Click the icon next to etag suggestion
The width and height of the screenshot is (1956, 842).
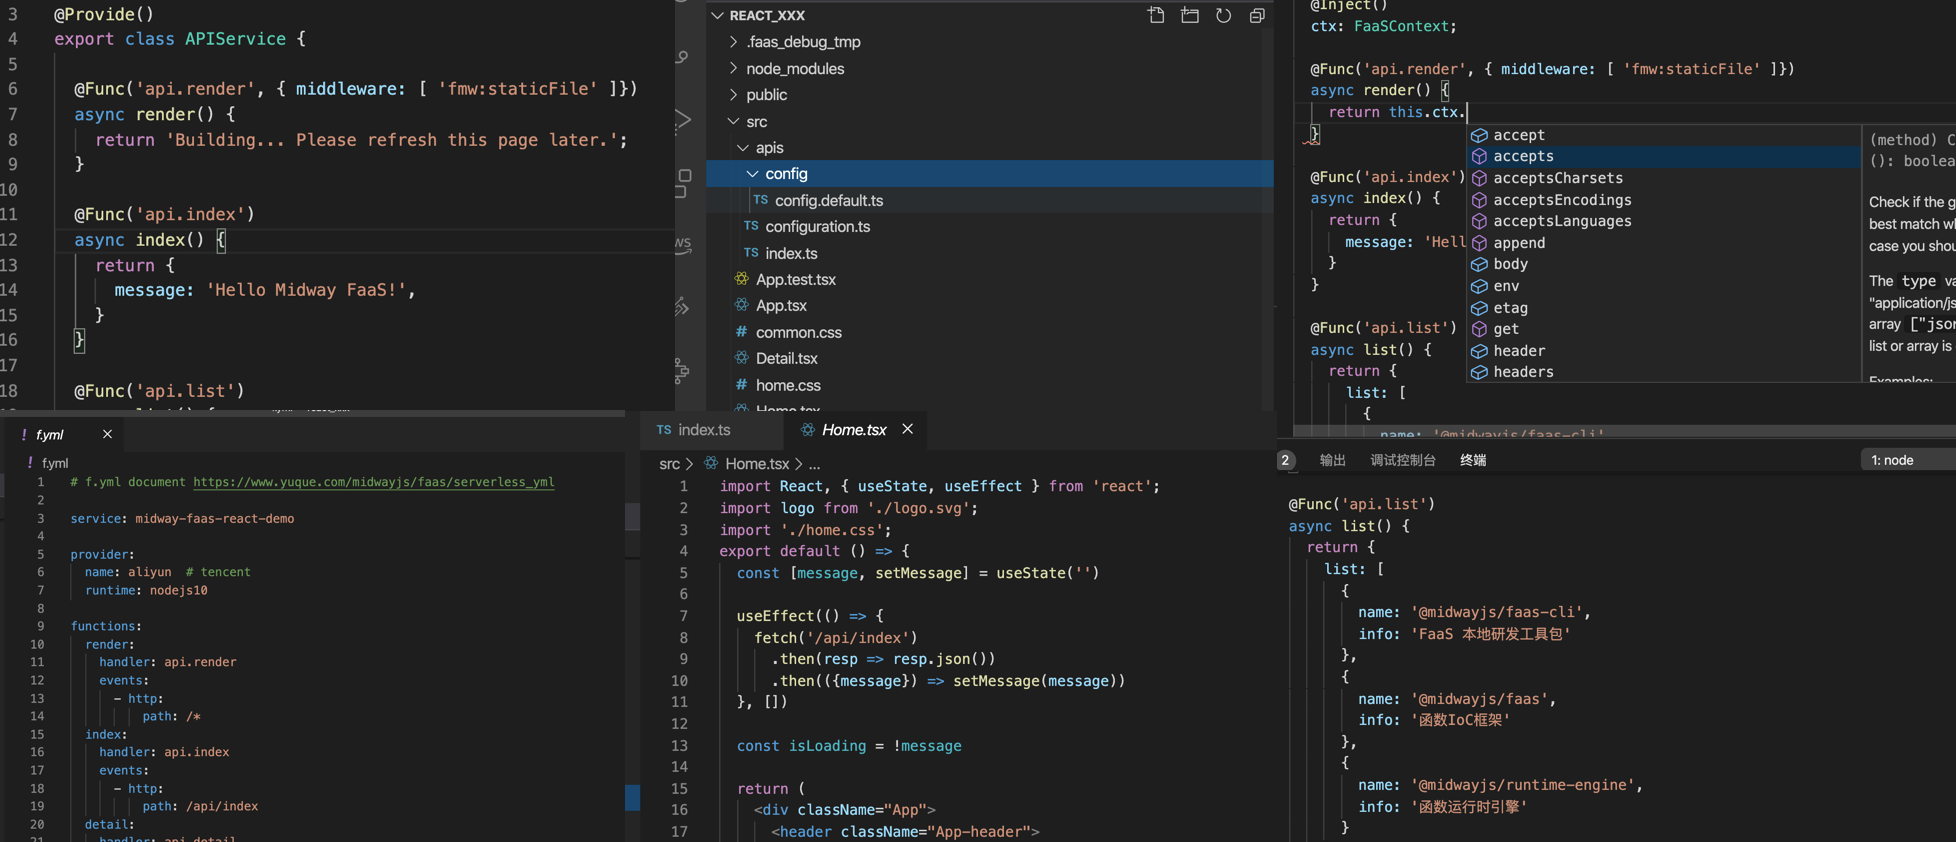tap(1479, 308)
